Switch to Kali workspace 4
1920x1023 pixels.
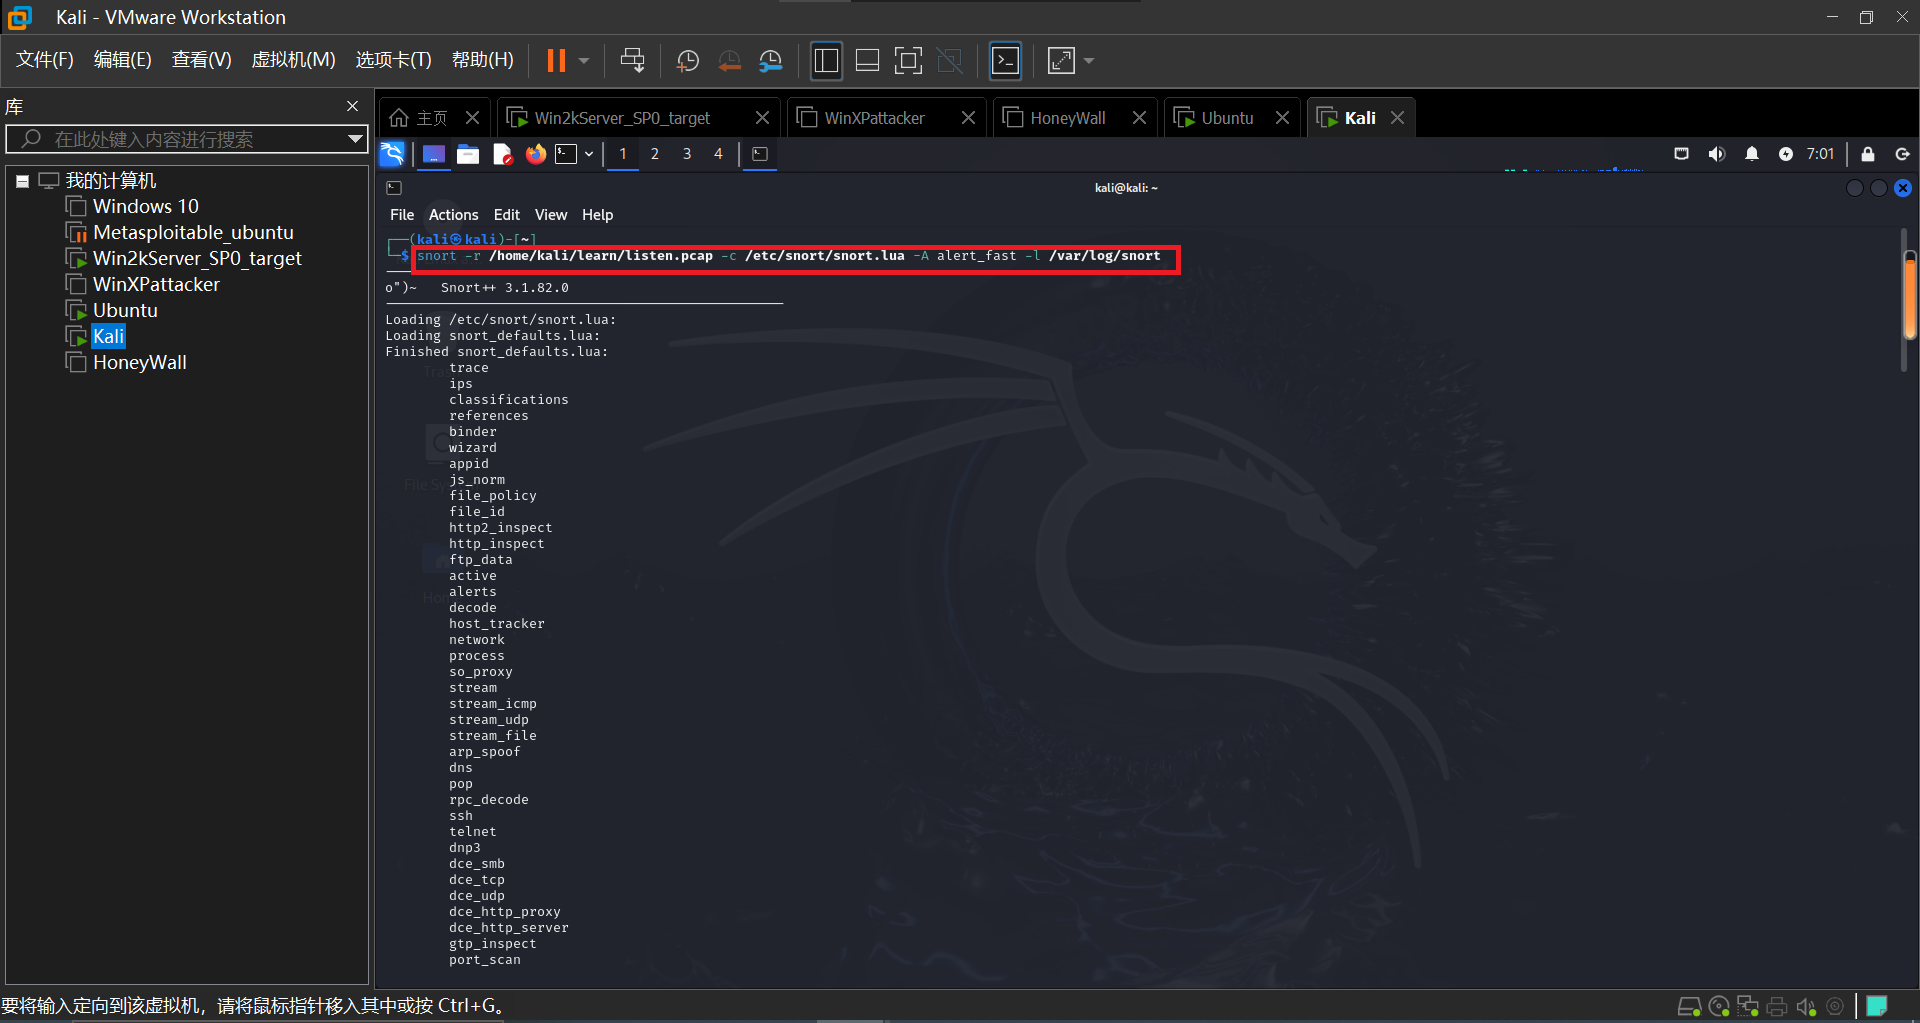pos(718,154)
